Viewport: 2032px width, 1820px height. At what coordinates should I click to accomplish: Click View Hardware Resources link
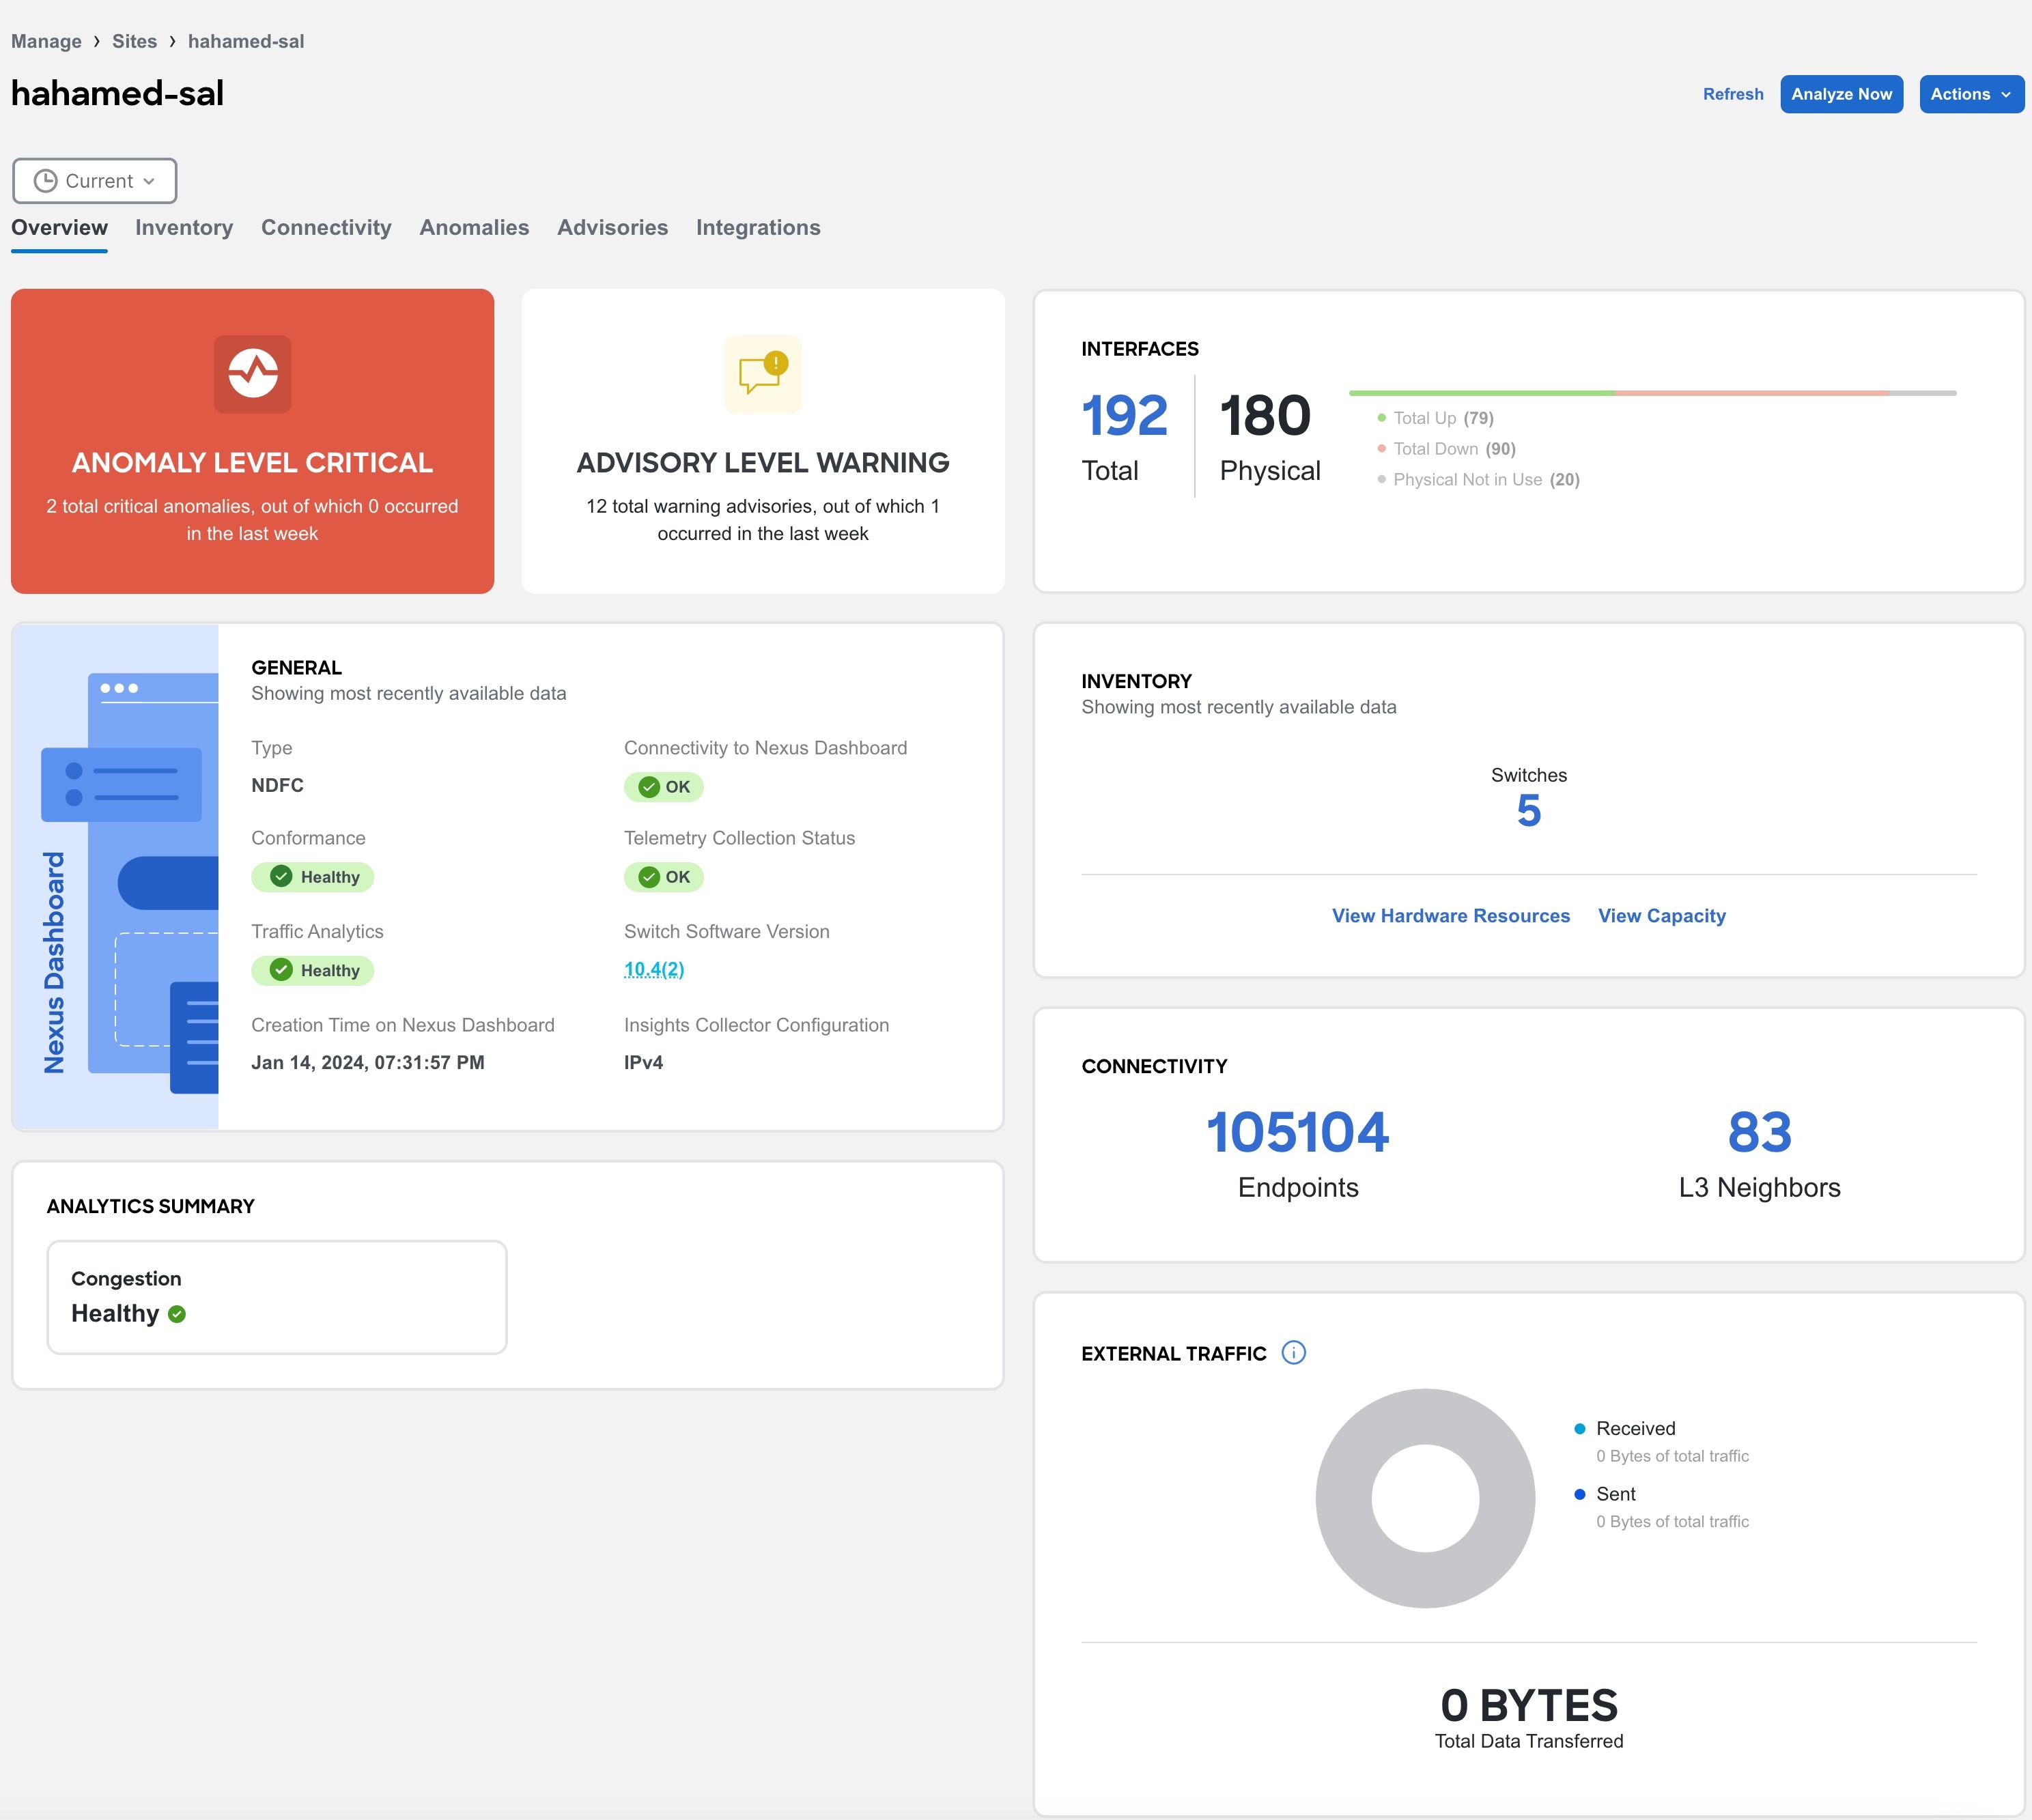pyautogui.click(x=1449, y=915)
